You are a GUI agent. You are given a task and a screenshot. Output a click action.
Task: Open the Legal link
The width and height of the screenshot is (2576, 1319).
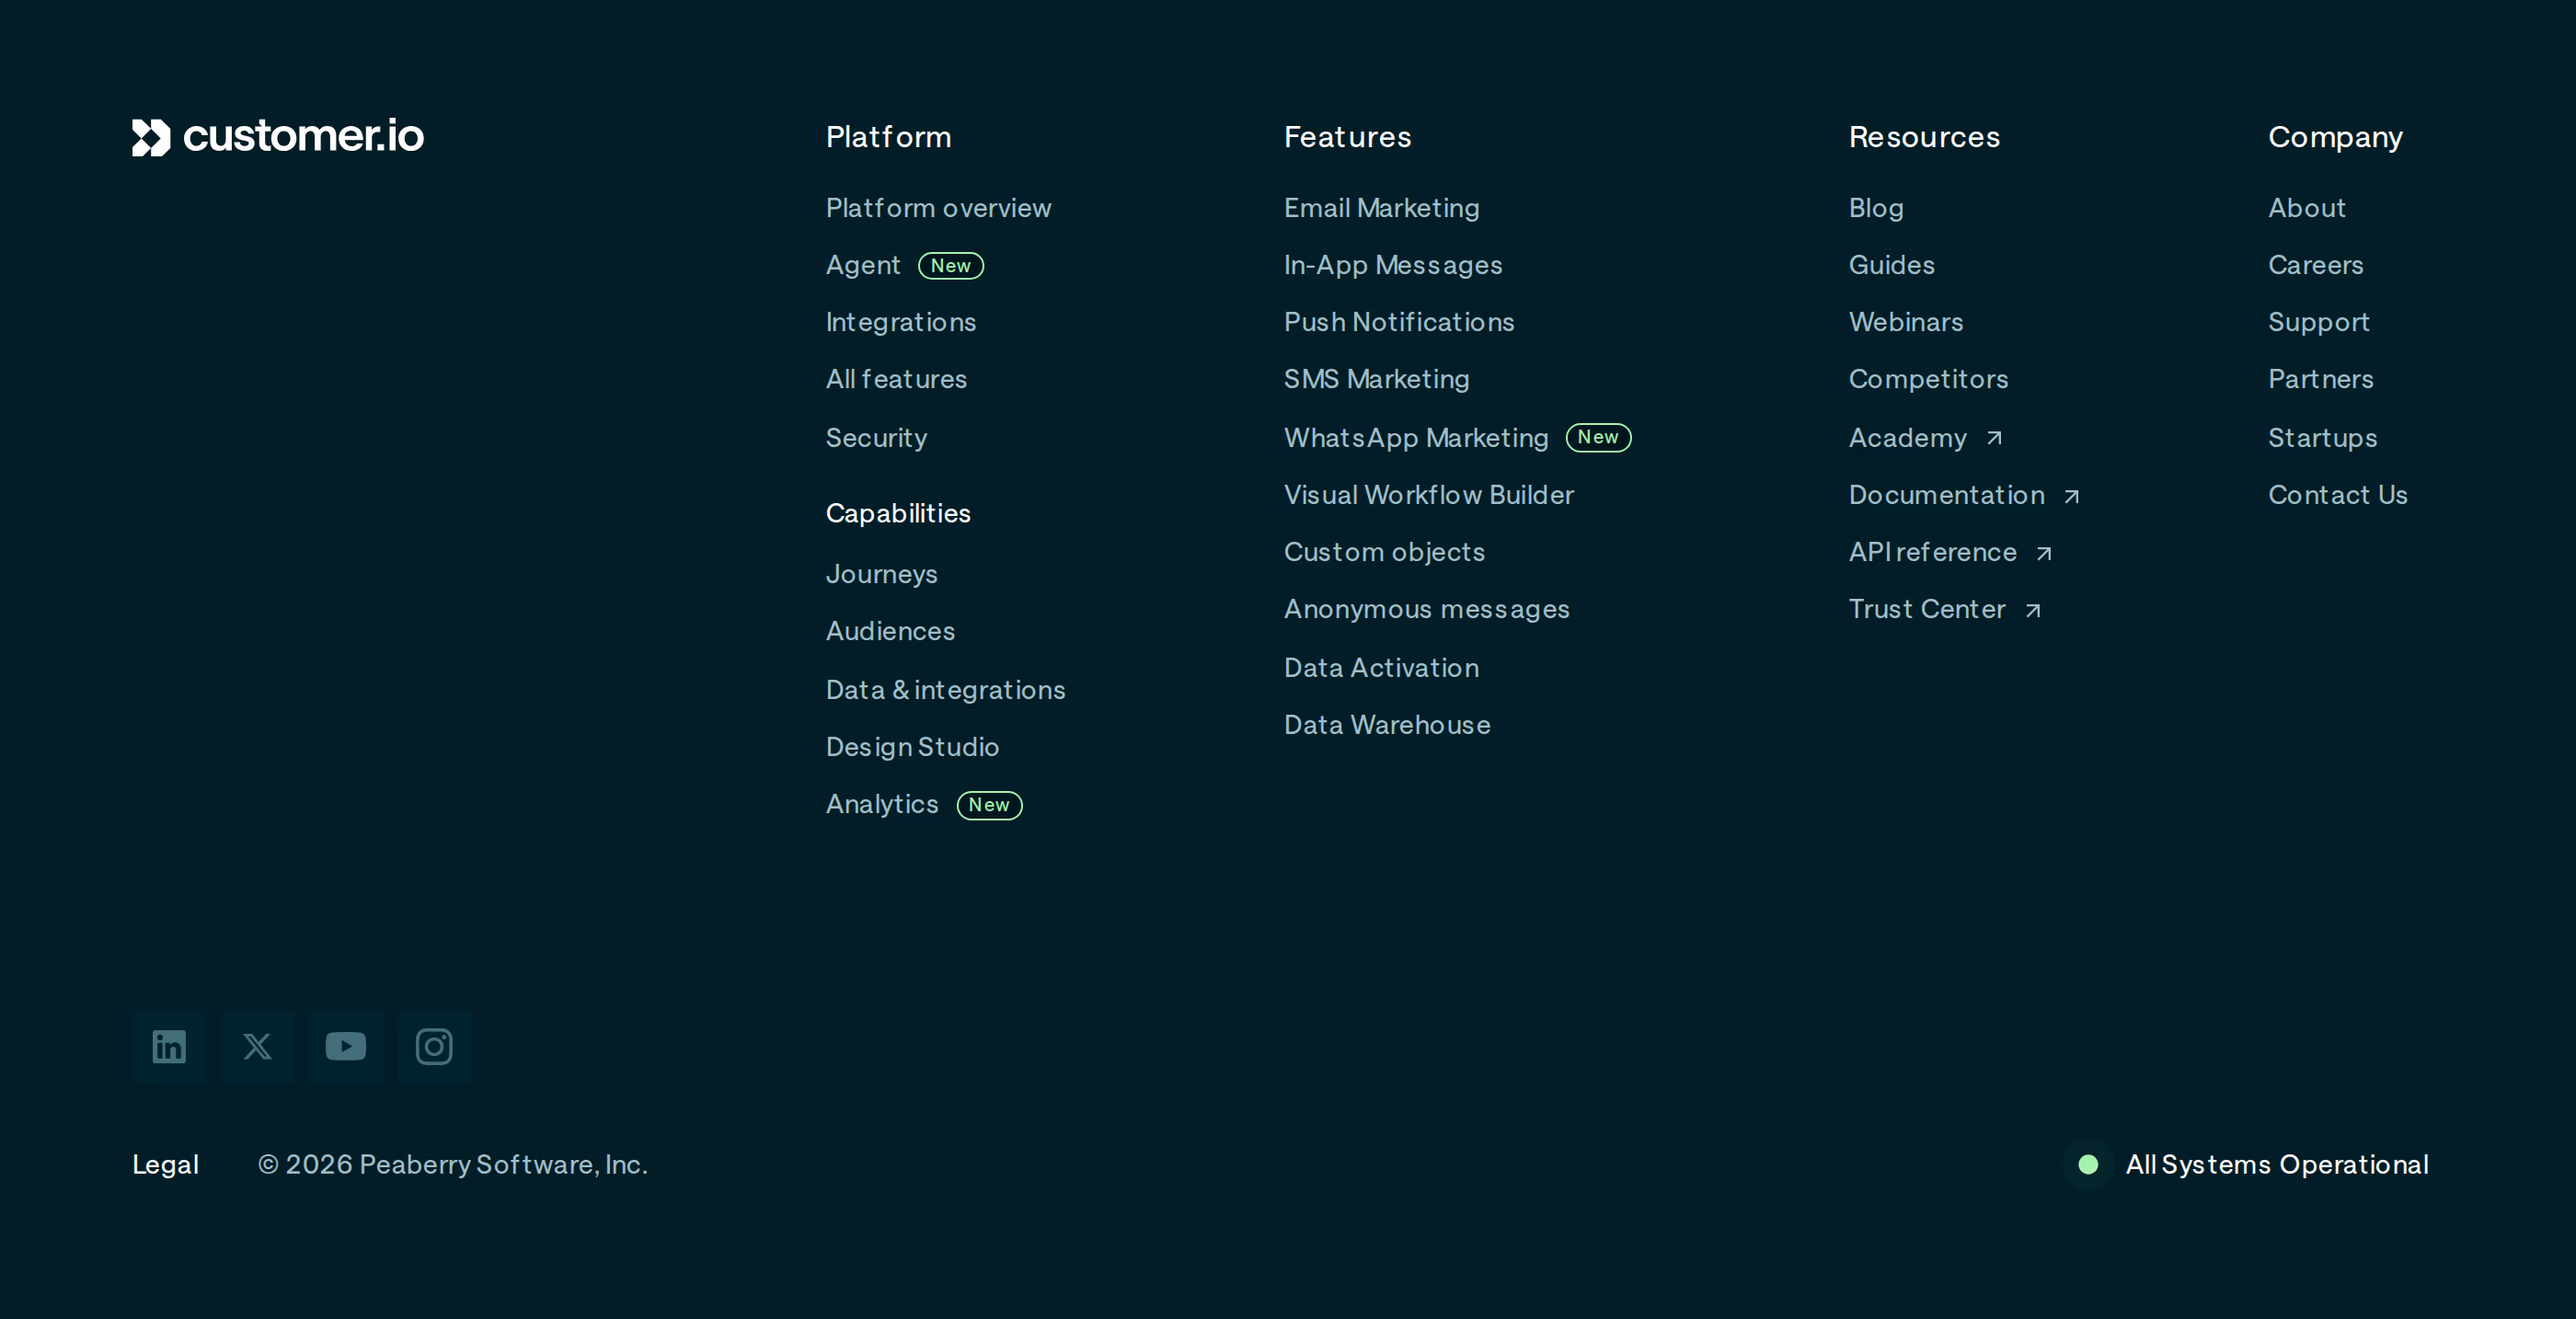click(165, 1165)
